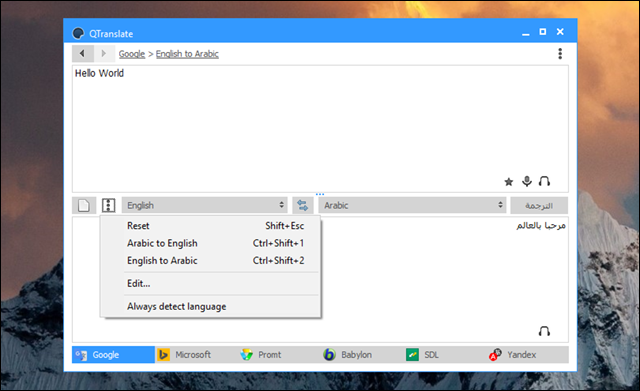Screen dimensions: 640x391
Task: Toggle Always detect language
Action: (210, 307)
